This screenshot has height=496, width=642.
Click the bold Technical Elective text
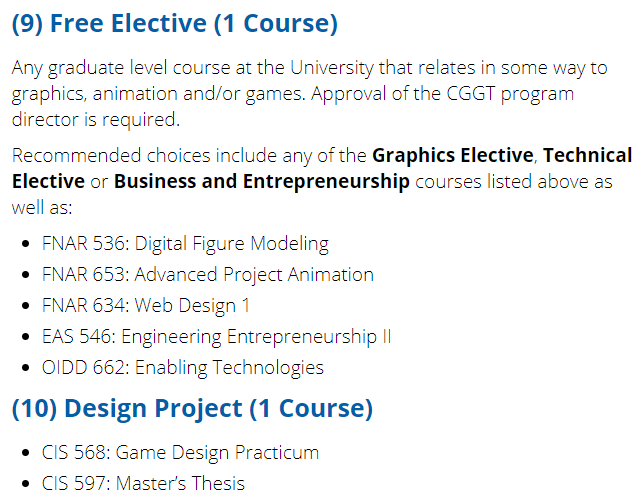point(587,156)
